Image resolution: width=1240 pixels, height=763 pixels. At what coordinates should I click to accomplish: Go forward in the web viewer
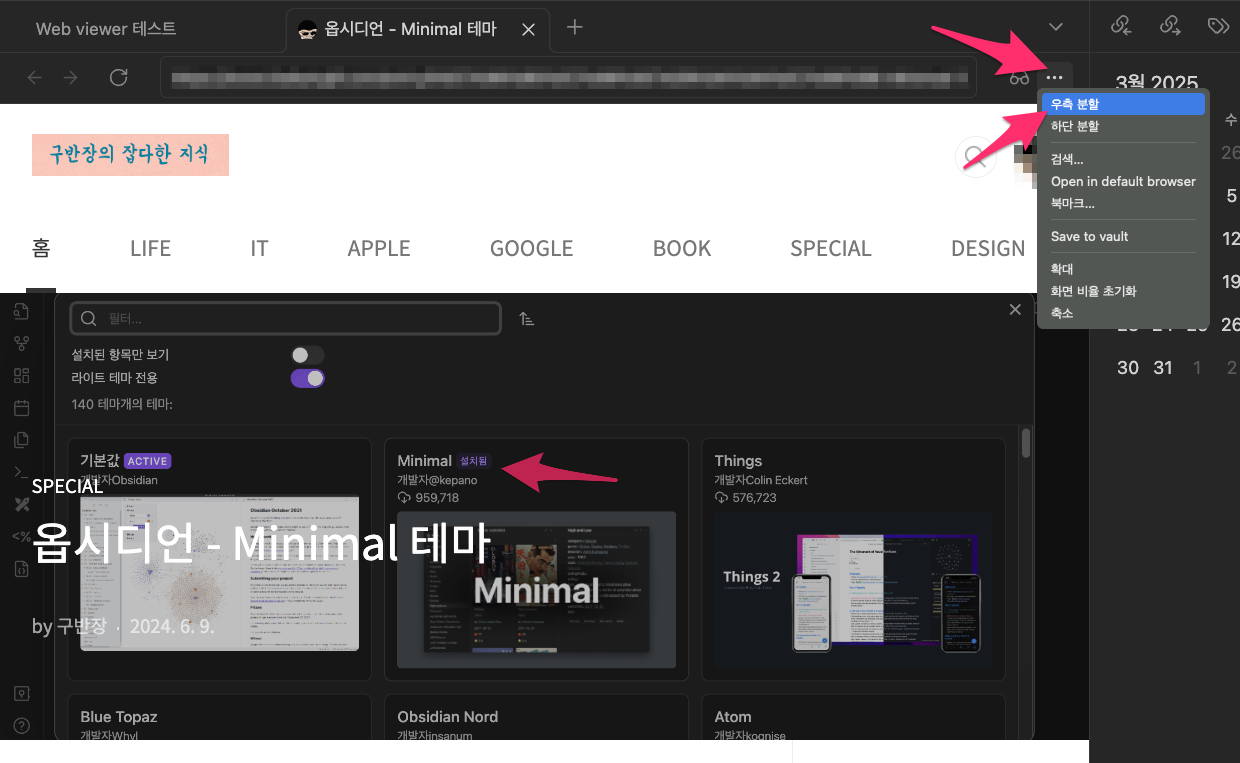click(70, 77)
